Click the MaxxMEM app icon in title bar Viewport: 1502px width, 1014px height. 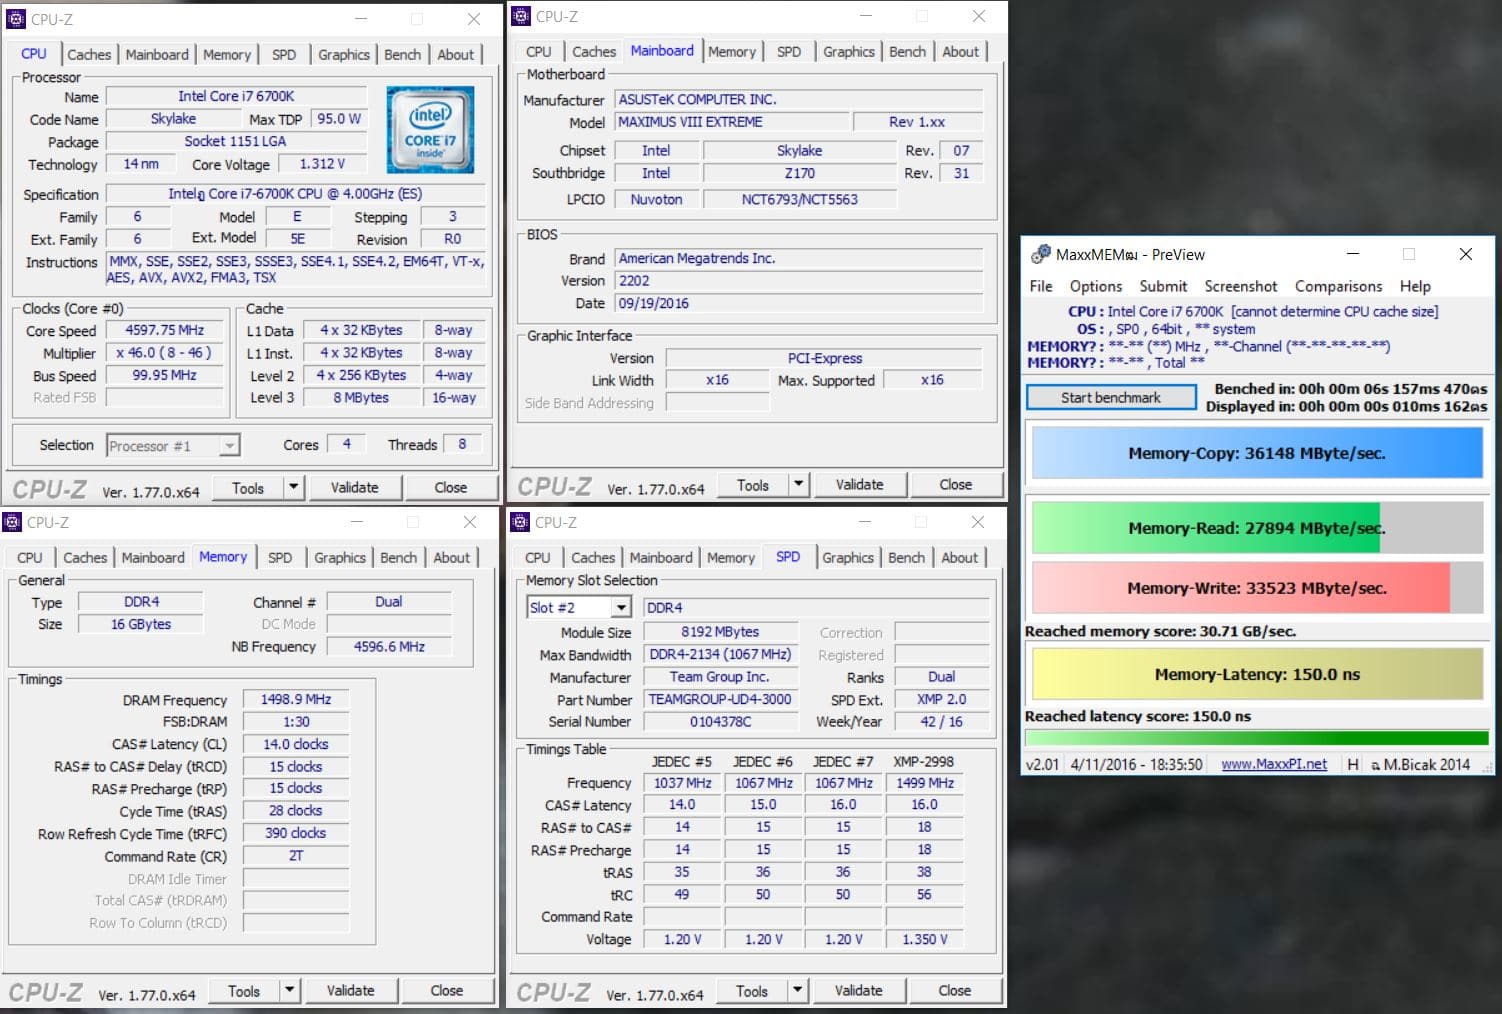[x=1040, y=254]
